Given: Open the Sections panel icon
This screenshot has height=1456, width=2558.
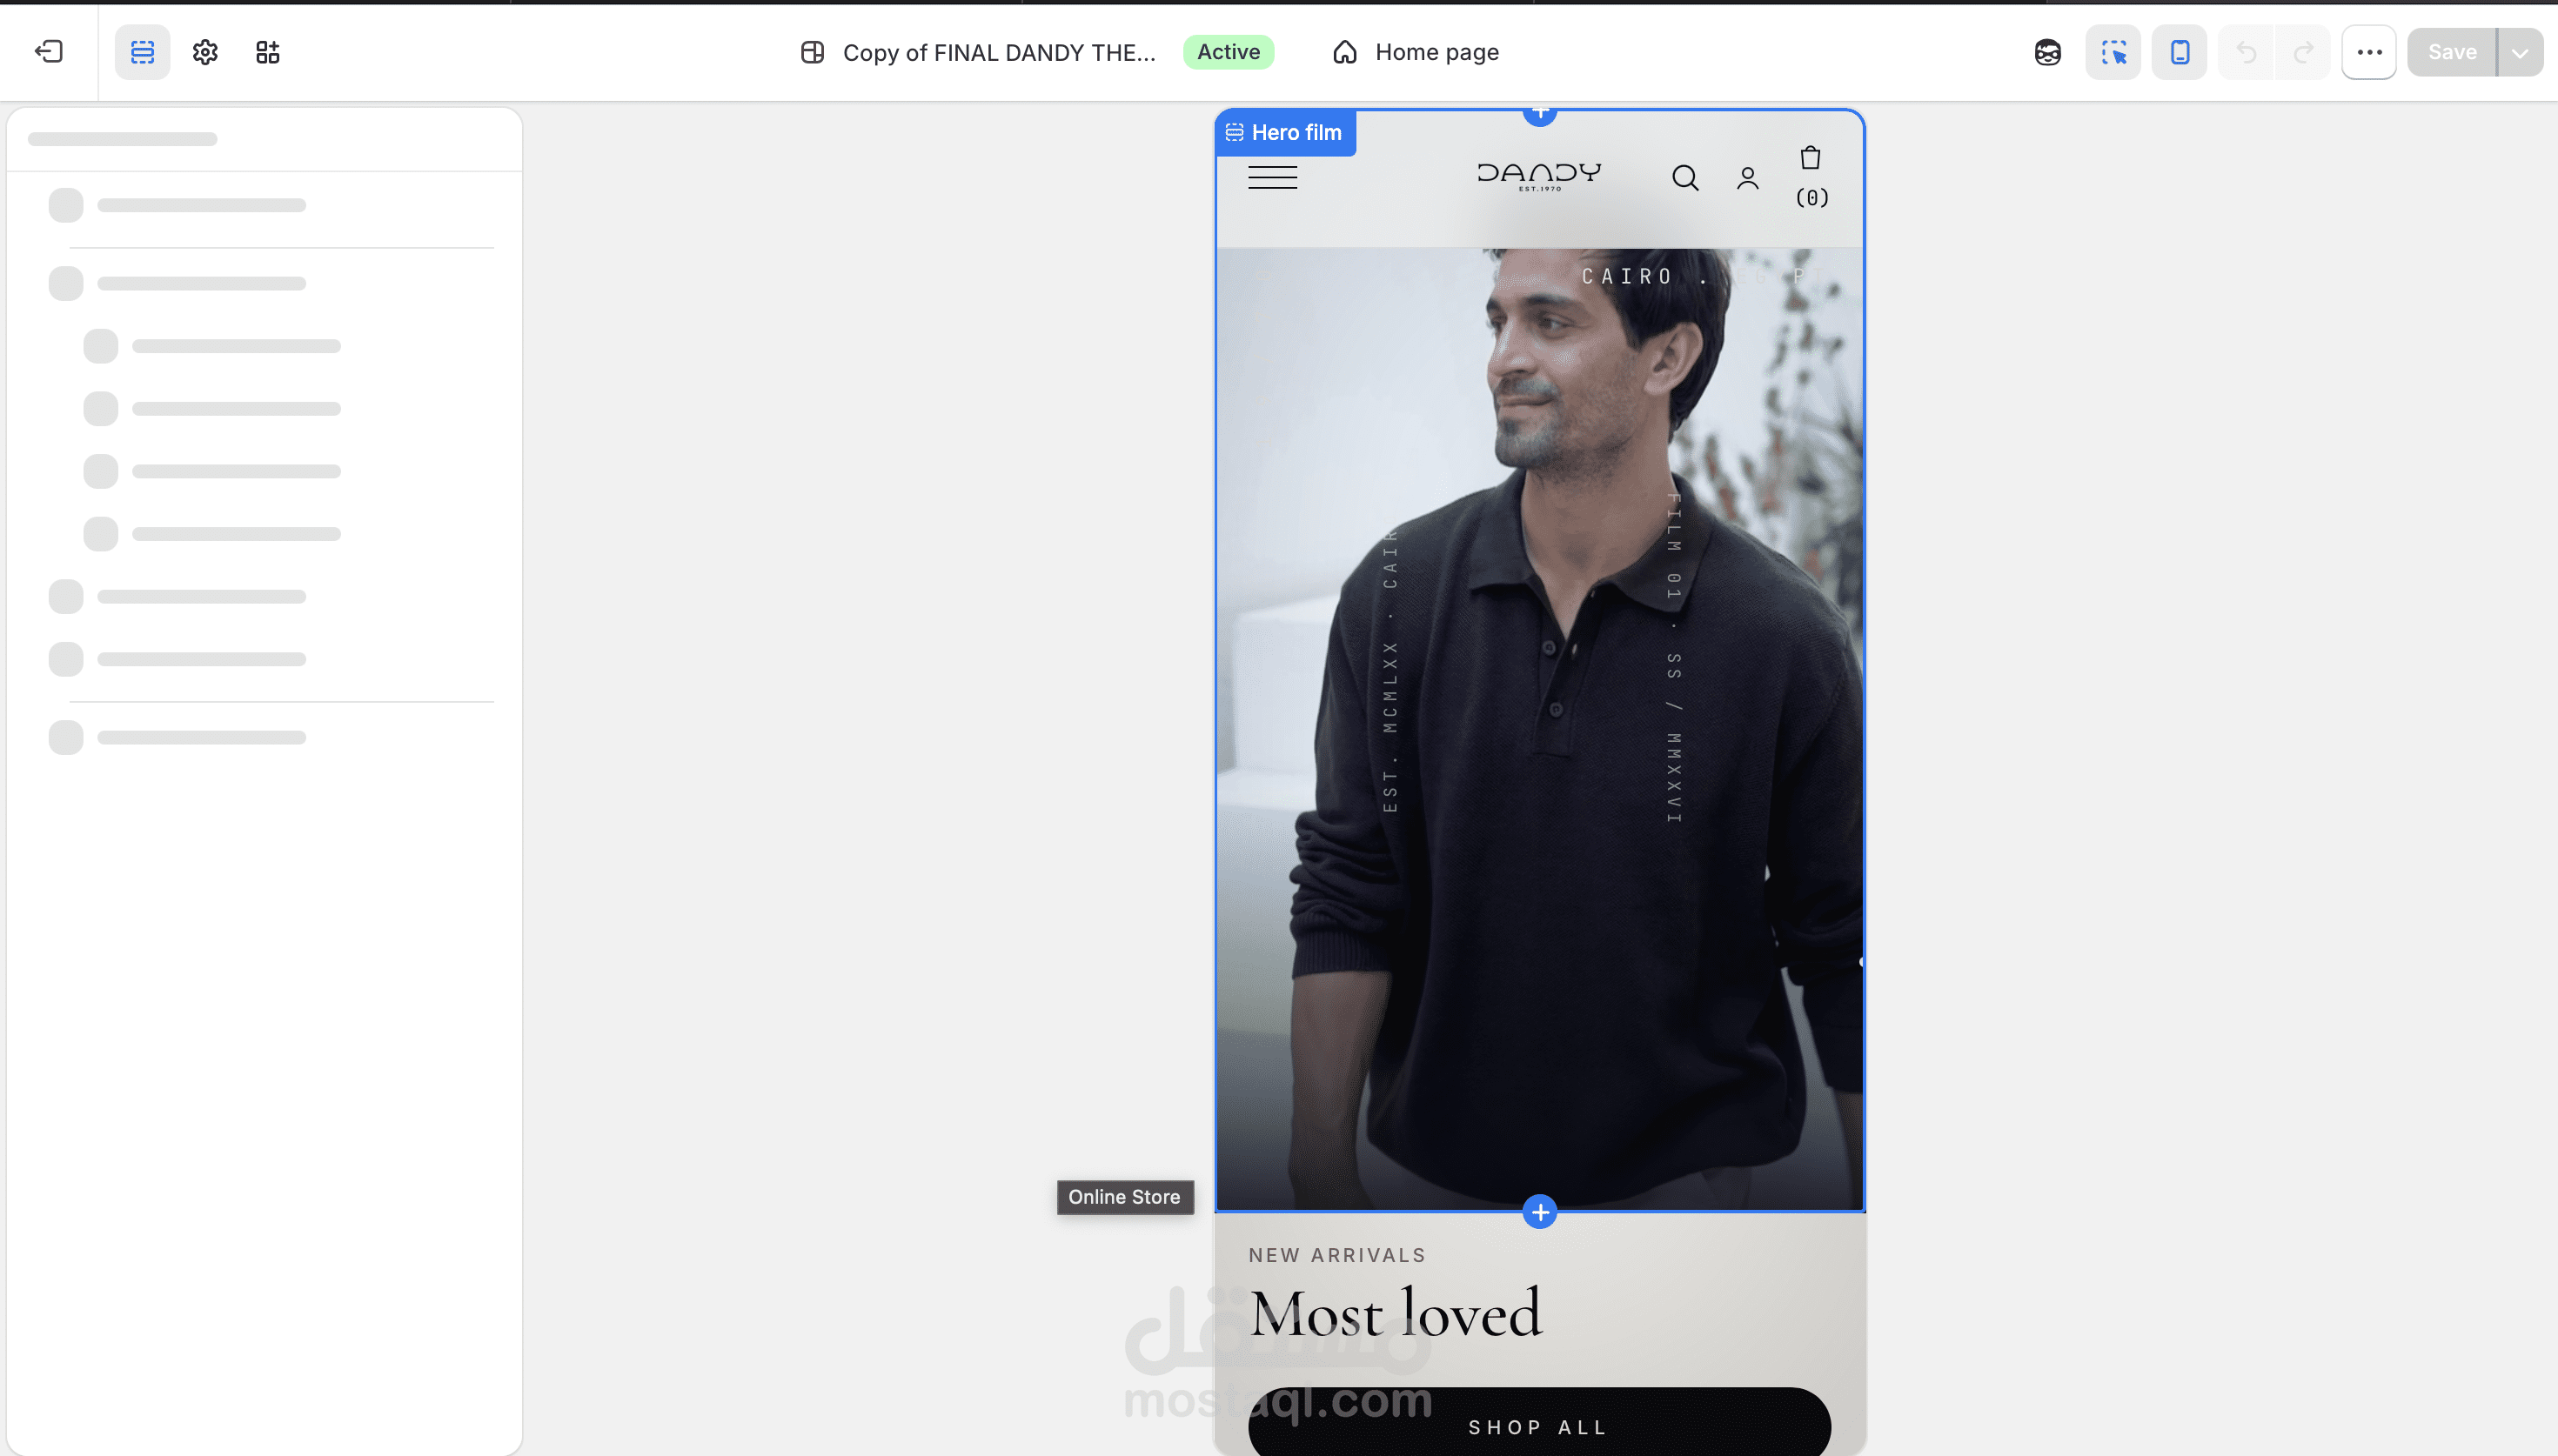Looking at the screenshot, I should (142, 52).
